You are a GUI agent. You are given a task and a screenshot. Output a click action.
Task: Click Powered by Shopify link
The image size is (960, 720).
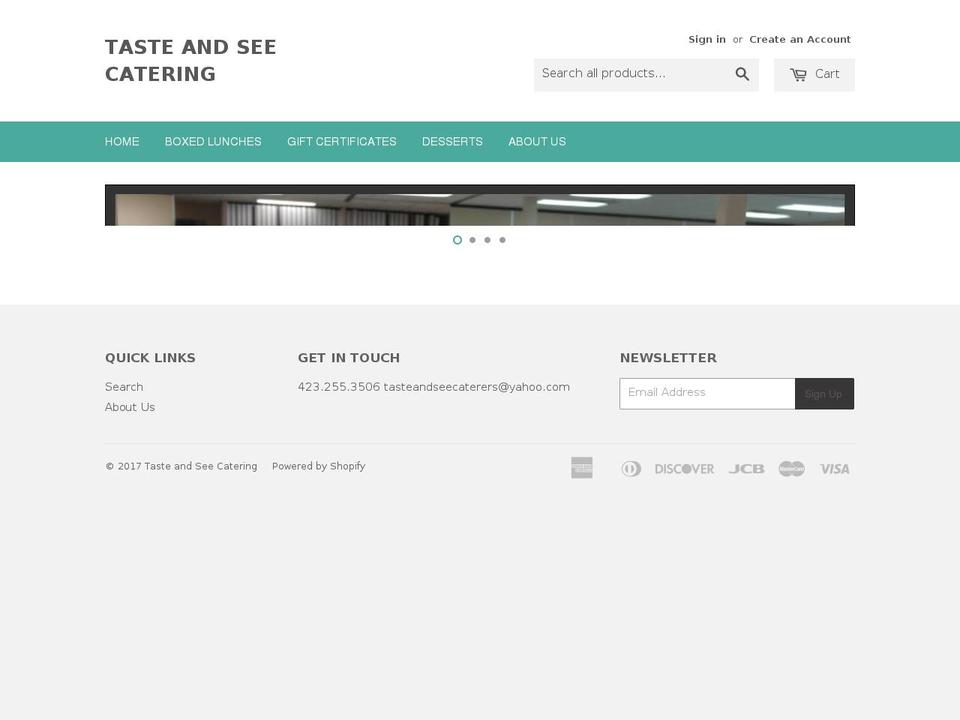point(318,466)
